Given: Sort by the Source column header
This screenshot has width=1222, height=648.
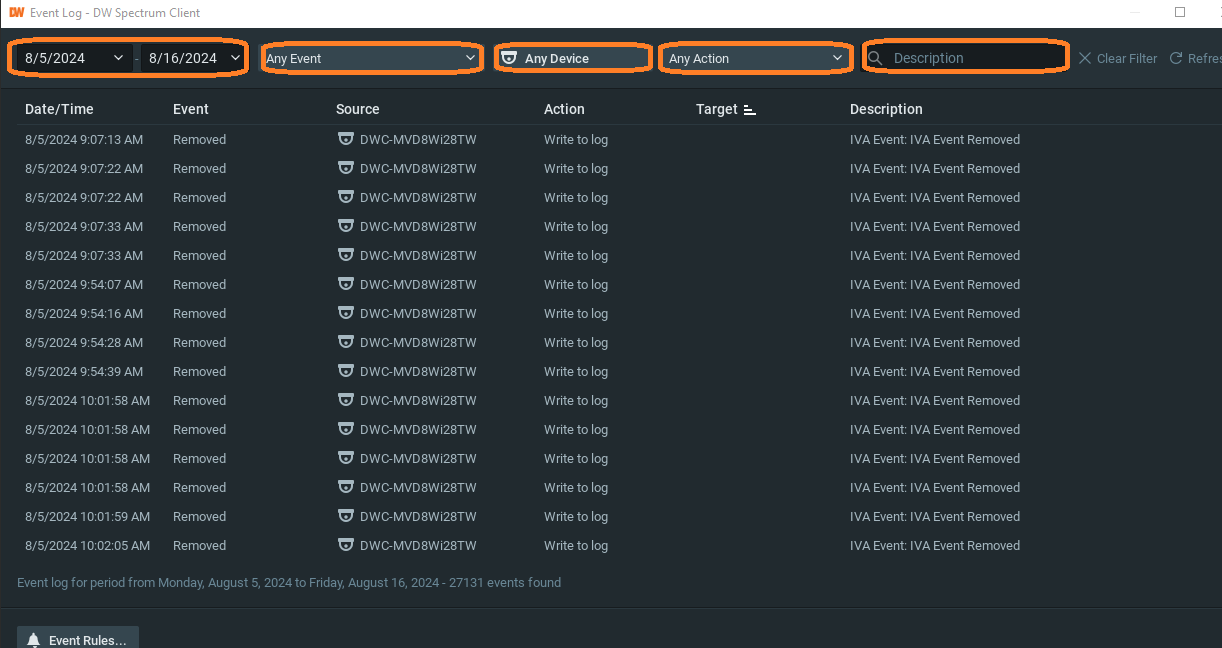Looking at the screenshot, I should [357, 109].
